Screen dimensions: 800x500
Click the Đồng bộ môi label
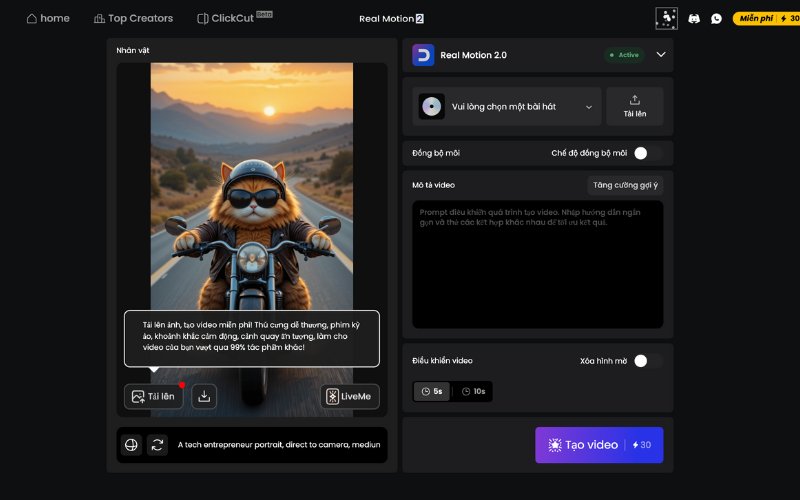pyautogui.click(x=436, y=153)
